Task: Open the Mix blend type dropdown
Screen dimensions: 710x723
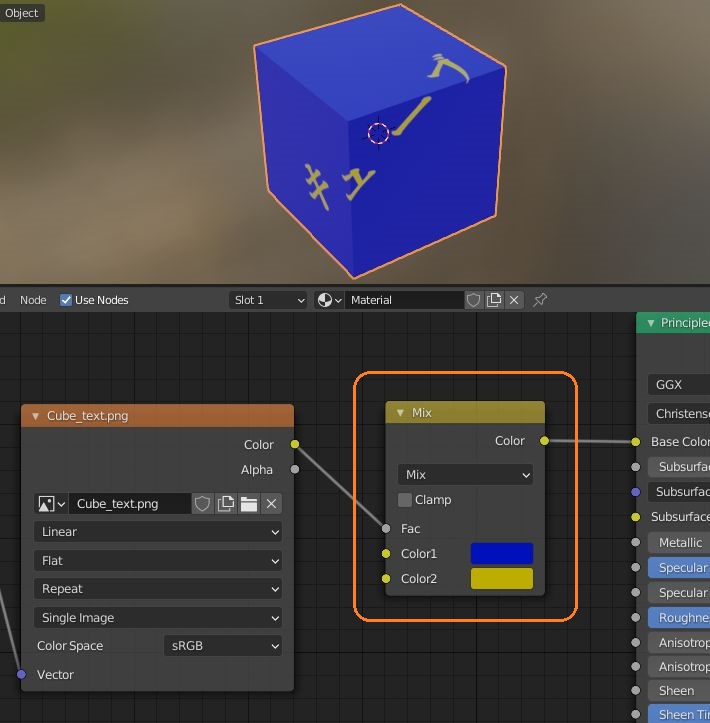Action: click(465, 475)
